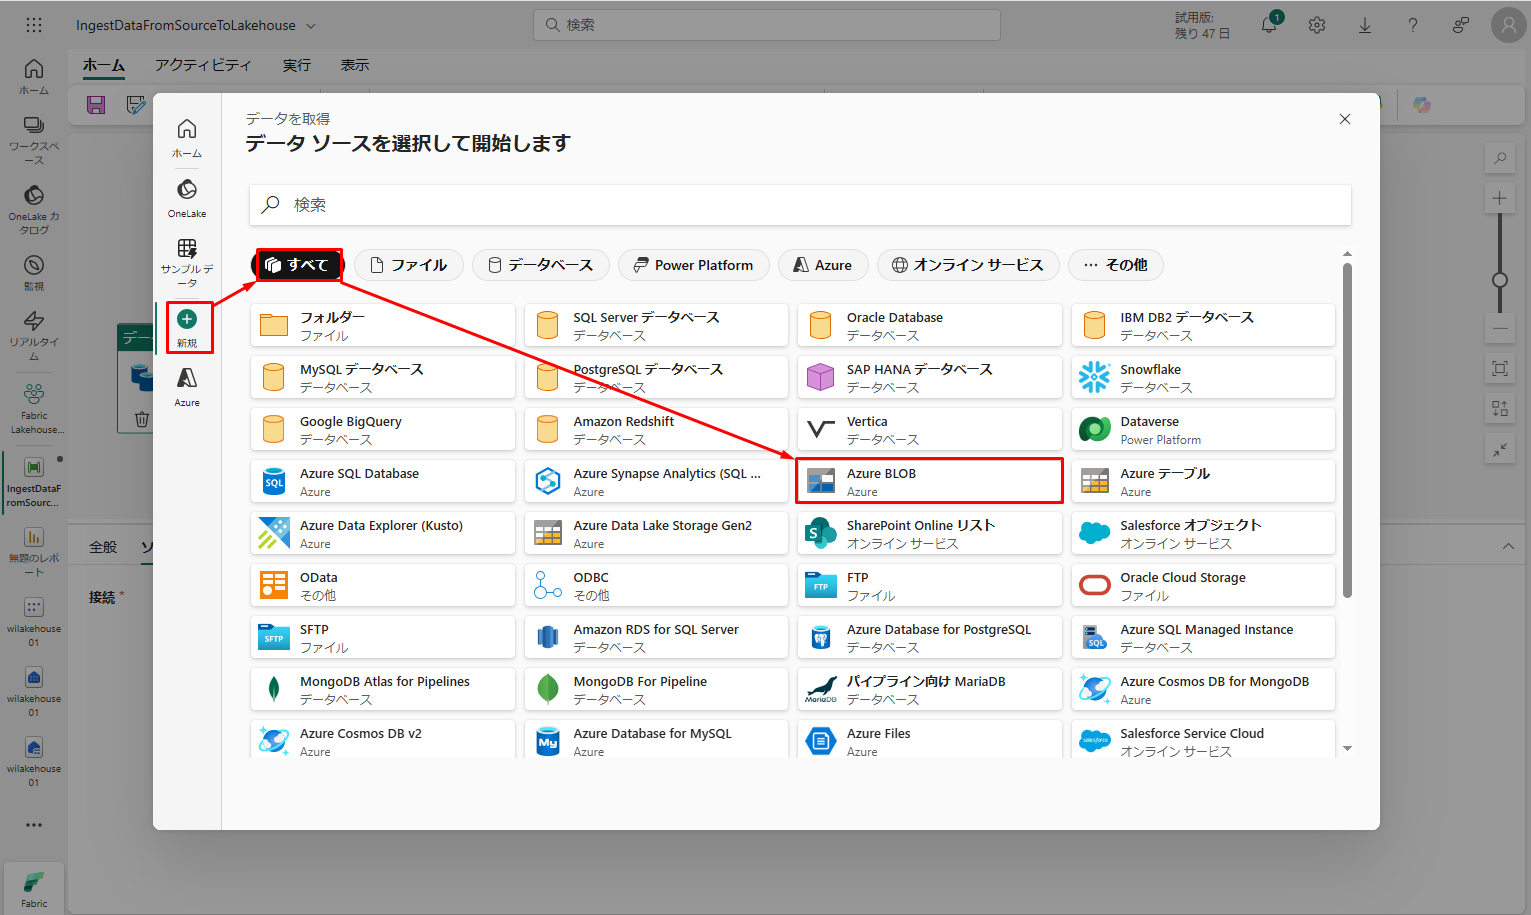The height and width of the screenshot is (915, 1531).
Task: Open the help question mark icon
Action: coord(1413,25)
